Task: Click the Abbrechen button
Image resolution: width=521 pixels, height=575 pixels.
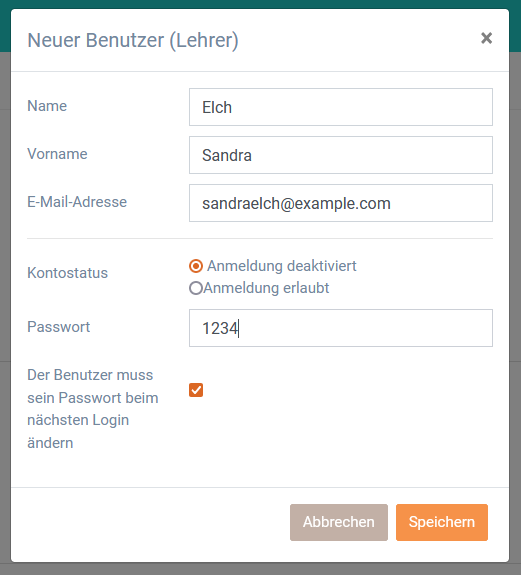Action: click(339, 522)
